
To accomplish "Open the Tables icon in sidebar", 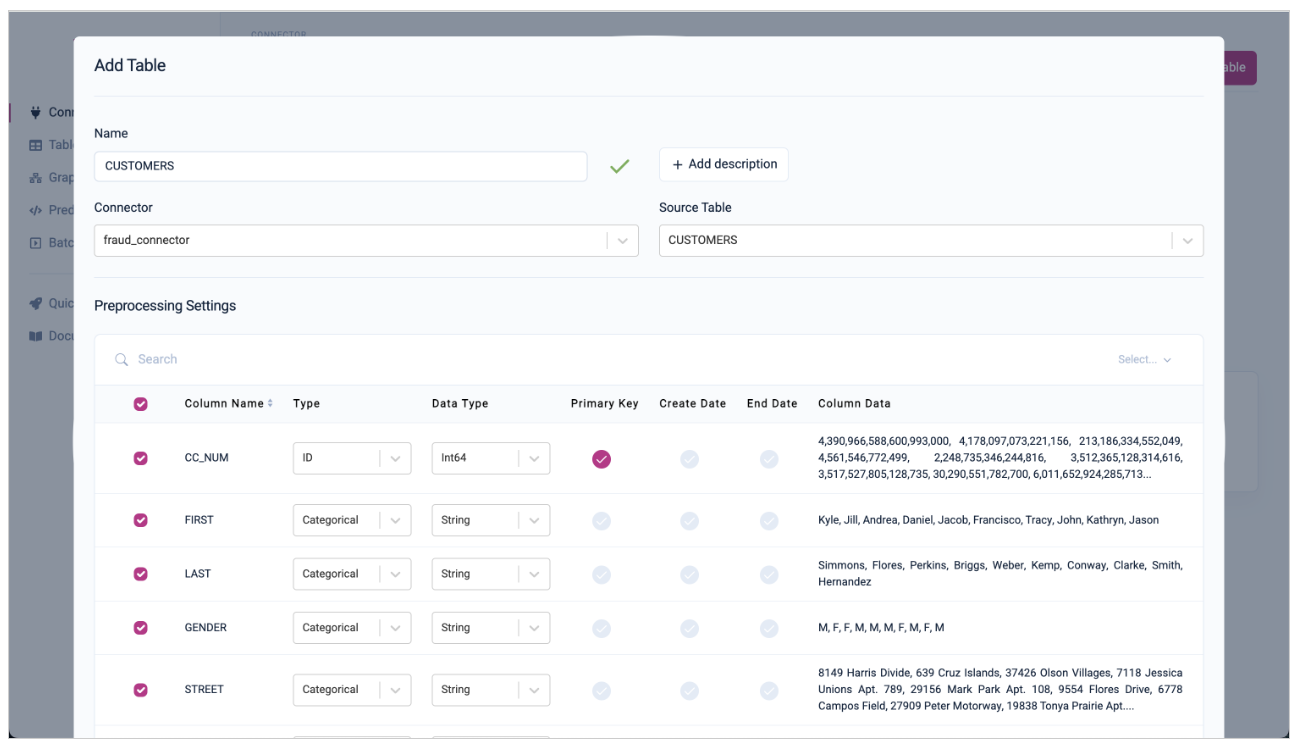I will [36, 145].
